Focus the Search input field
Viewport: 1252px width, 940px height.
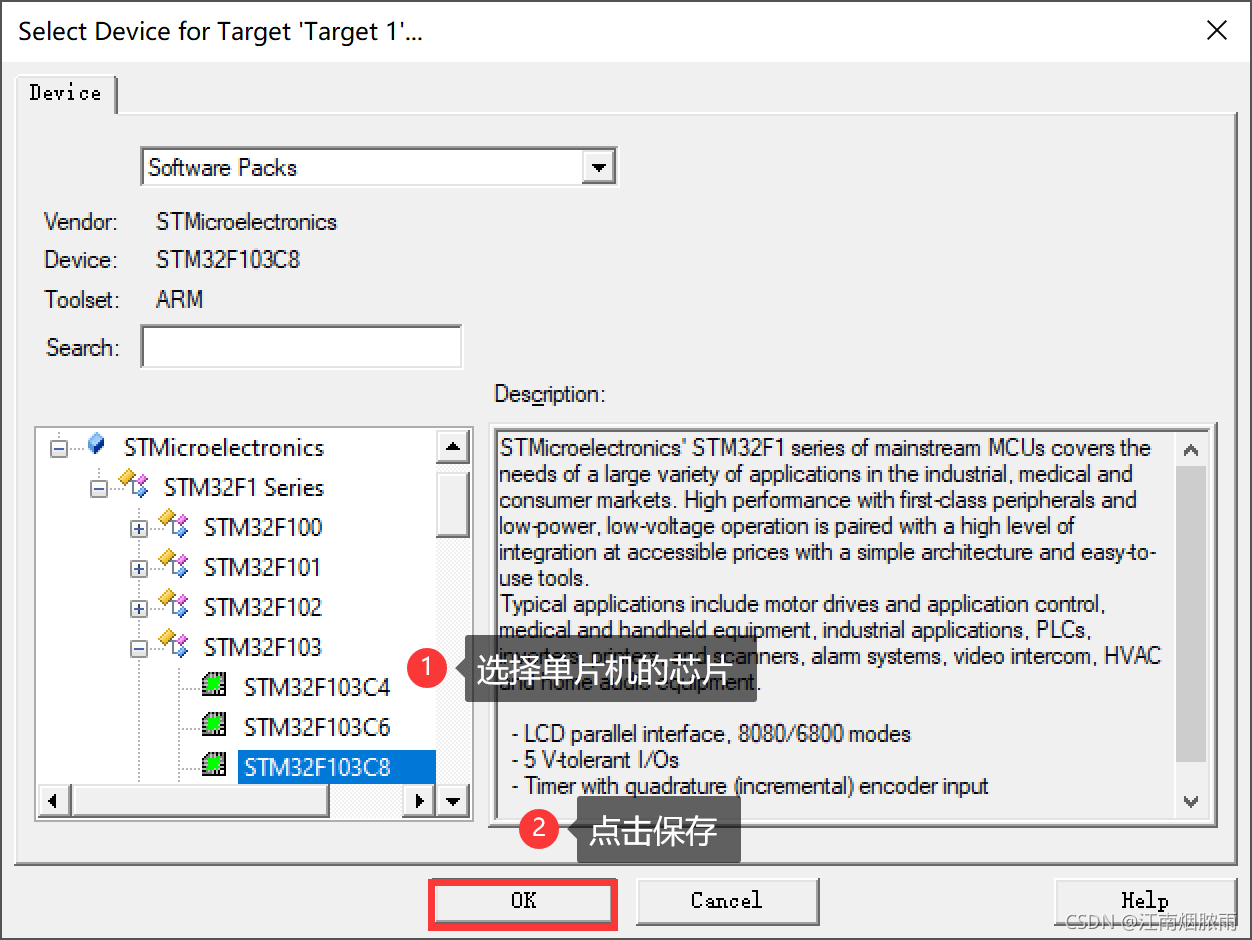point(301,348)
